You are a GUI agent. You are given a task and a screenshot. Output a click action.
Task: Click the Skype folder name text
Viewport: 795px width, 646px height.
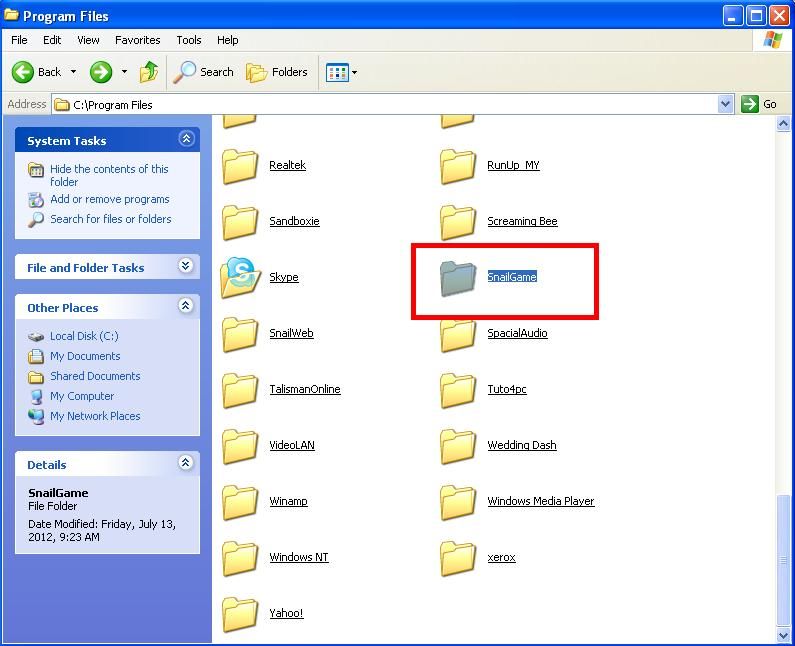(284, 277)
